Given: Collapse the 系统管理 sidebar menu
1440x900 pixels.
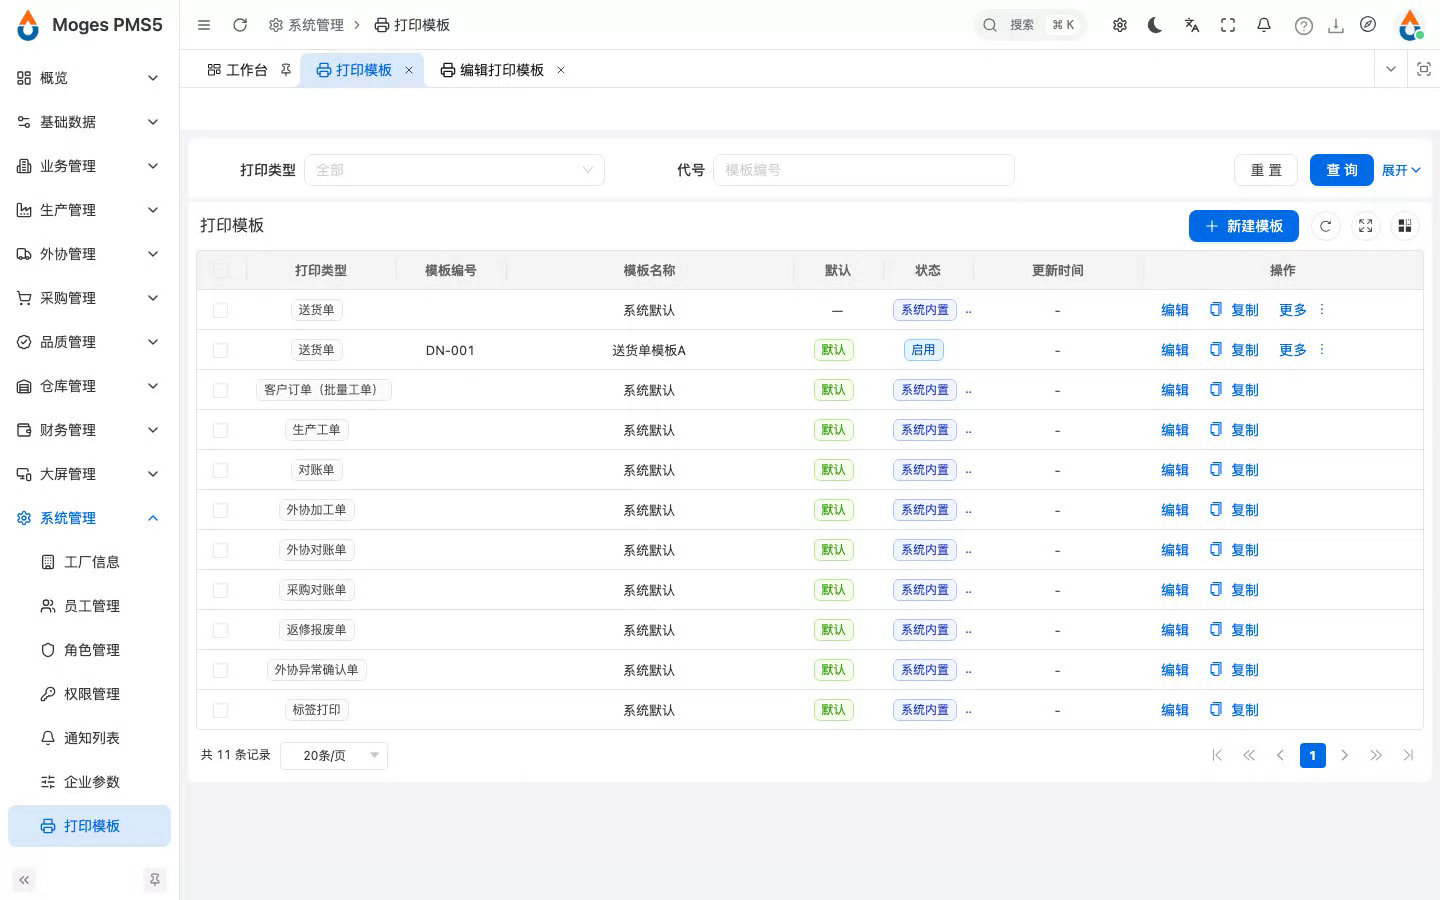Looking at the screenshot, I should pyautogui.click(x=89, y=518).
